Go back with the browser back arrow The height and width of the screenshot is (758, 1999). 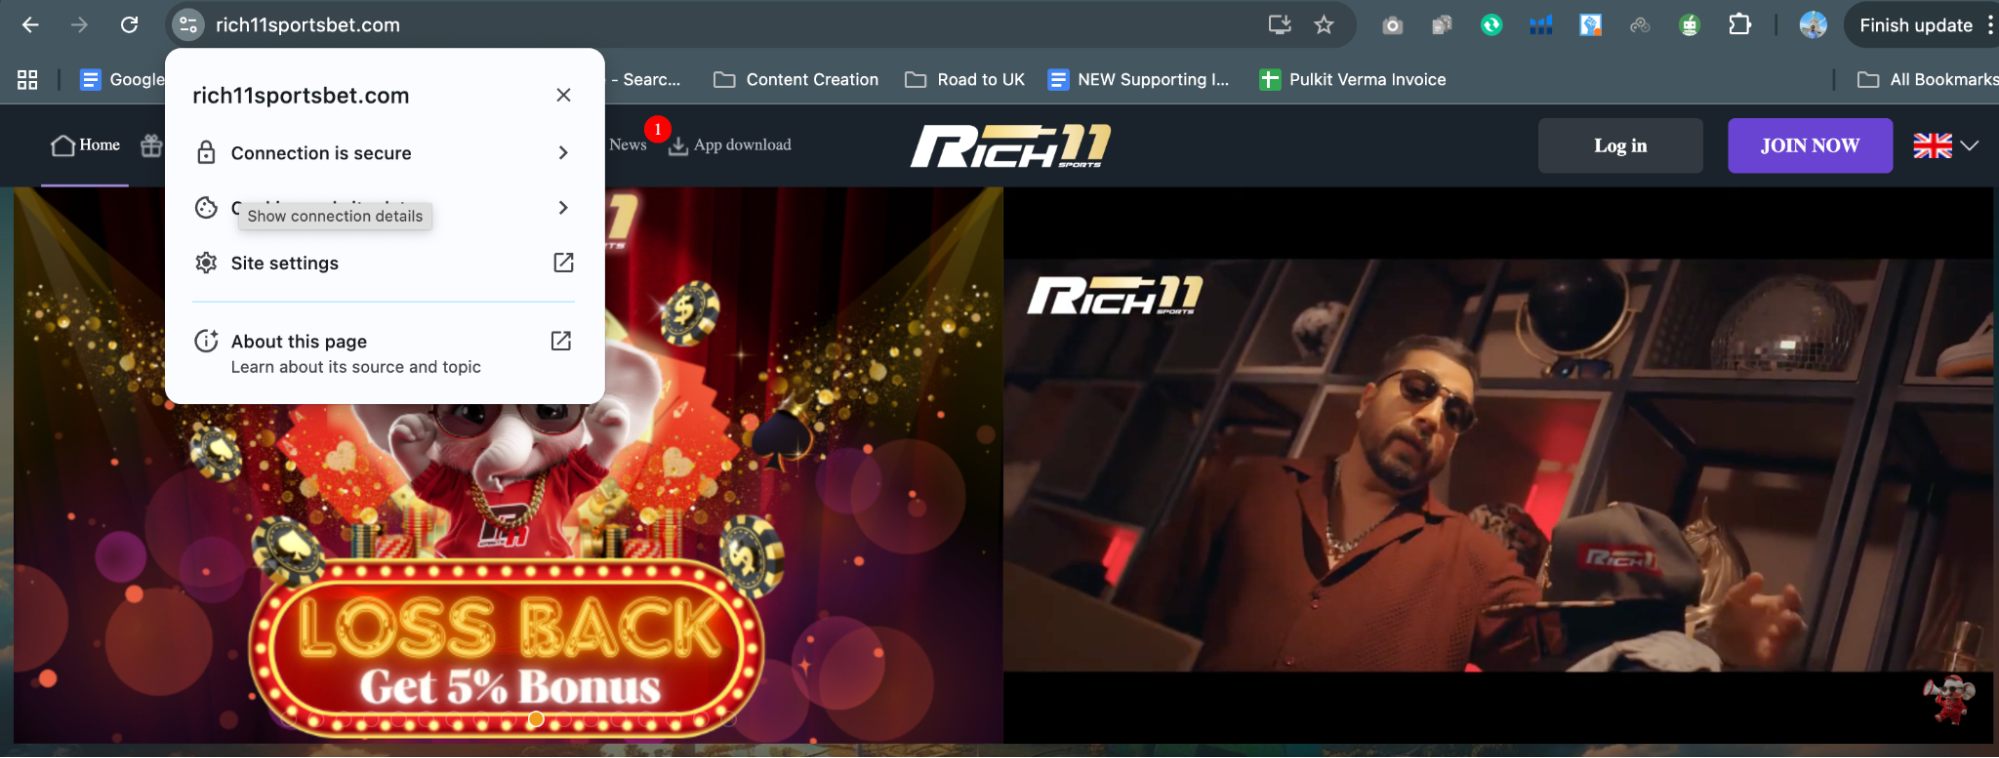click(30, 25)
